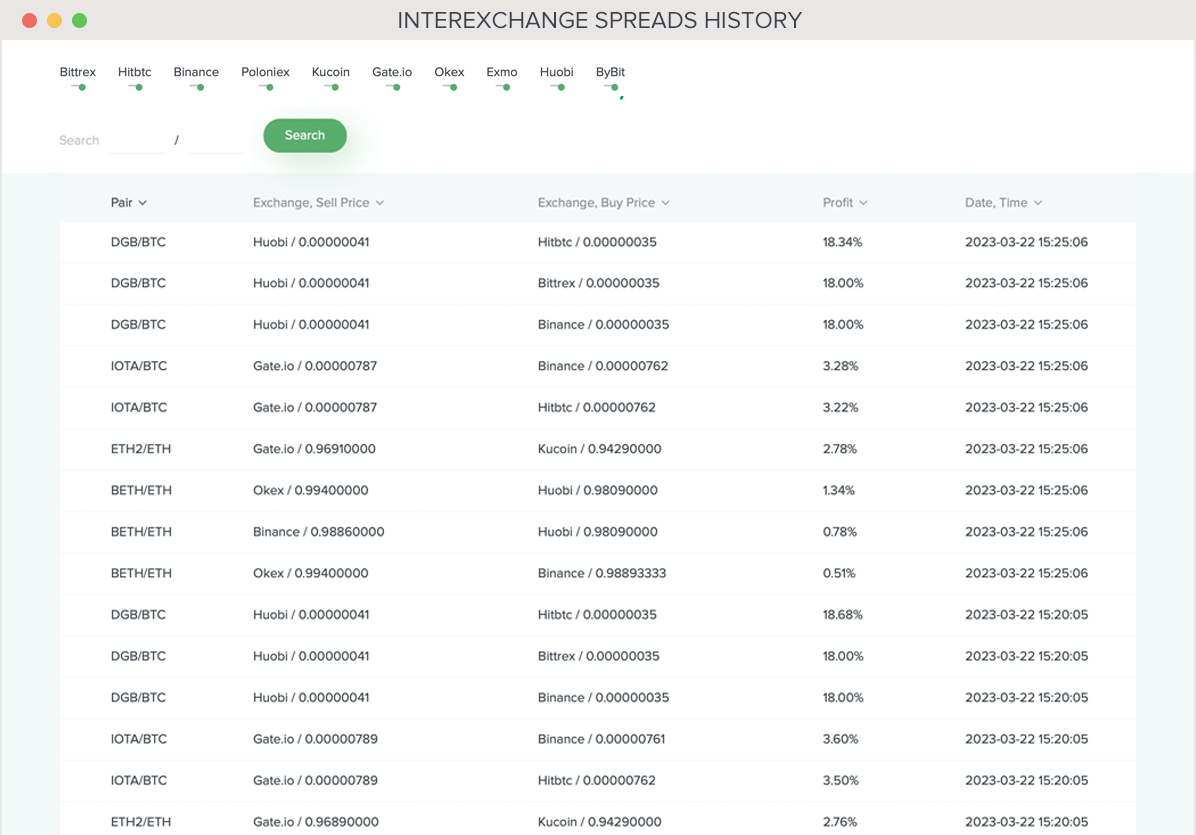1196x835 pixels.
Task: Click the Bittrex exchange label
Action: (78, 71)
